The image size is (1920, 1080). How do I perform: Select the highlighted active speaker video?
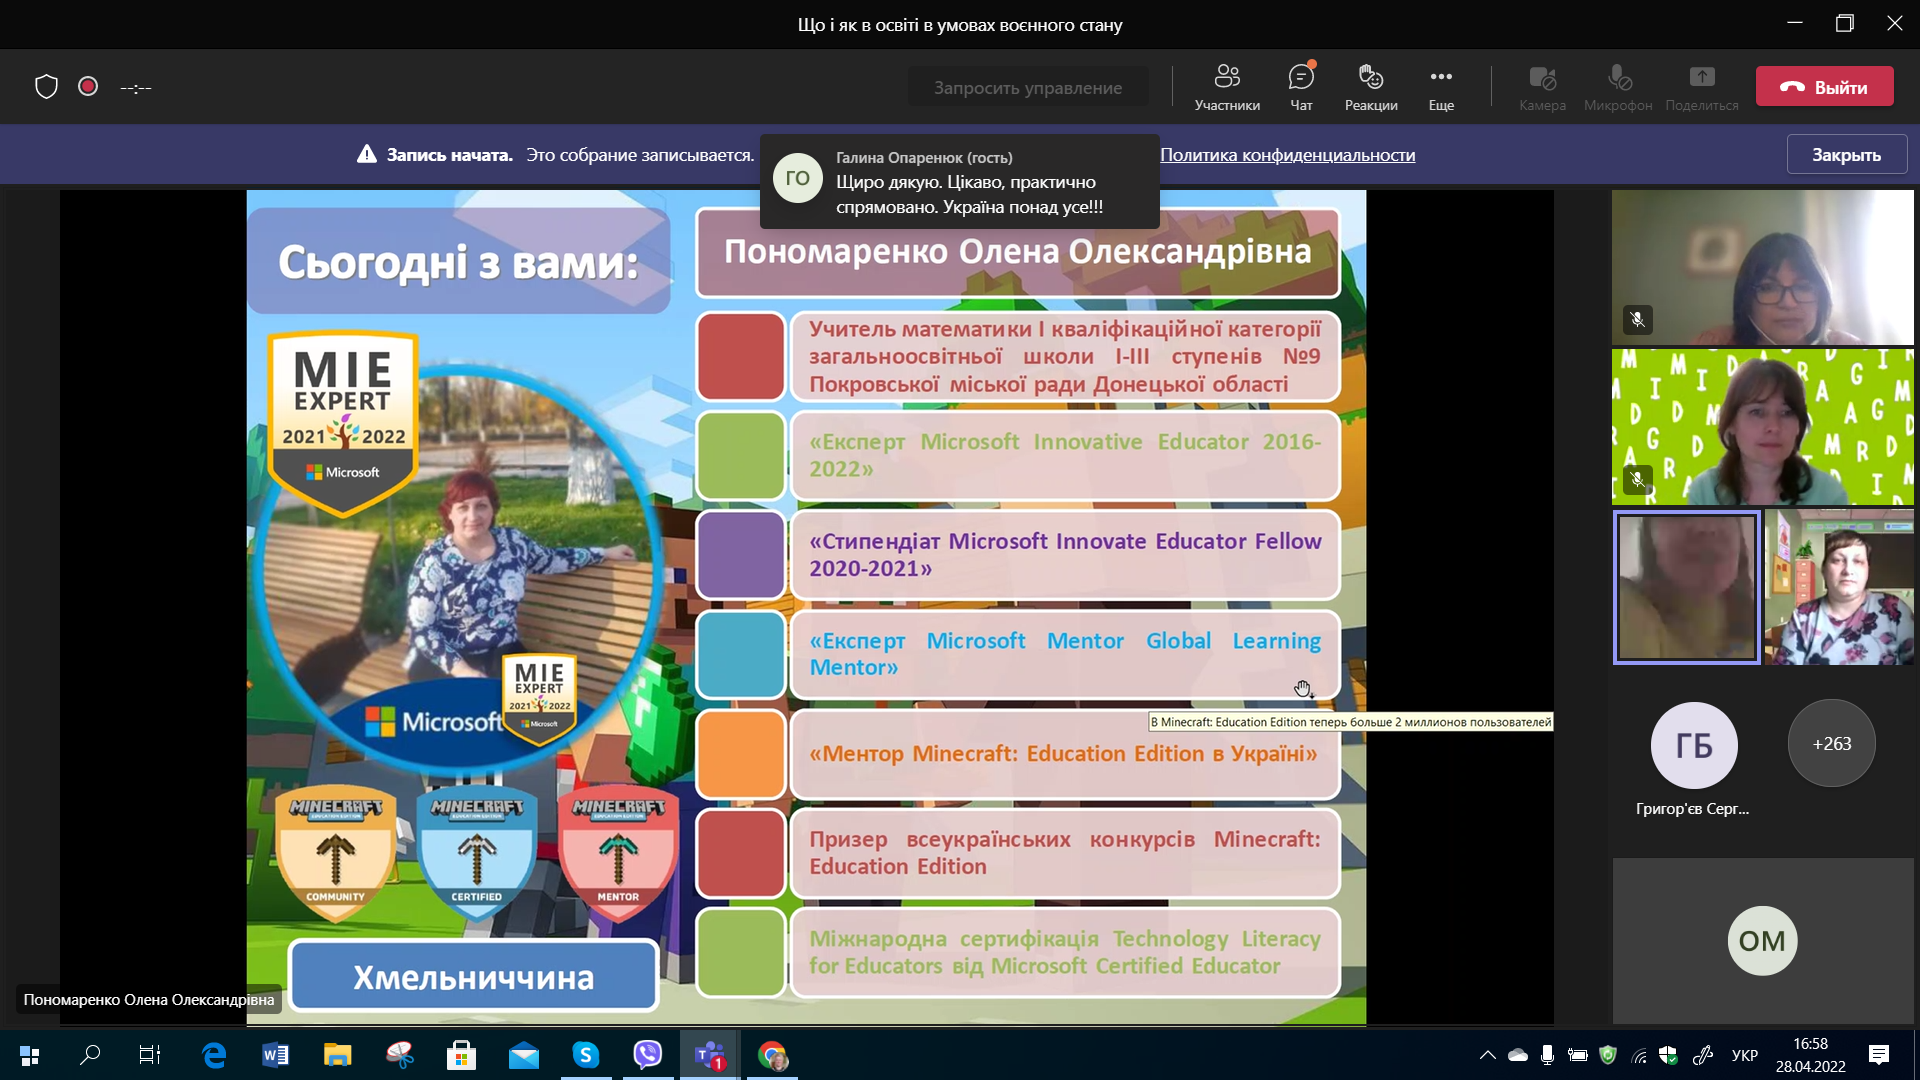tap(1686, 587)
